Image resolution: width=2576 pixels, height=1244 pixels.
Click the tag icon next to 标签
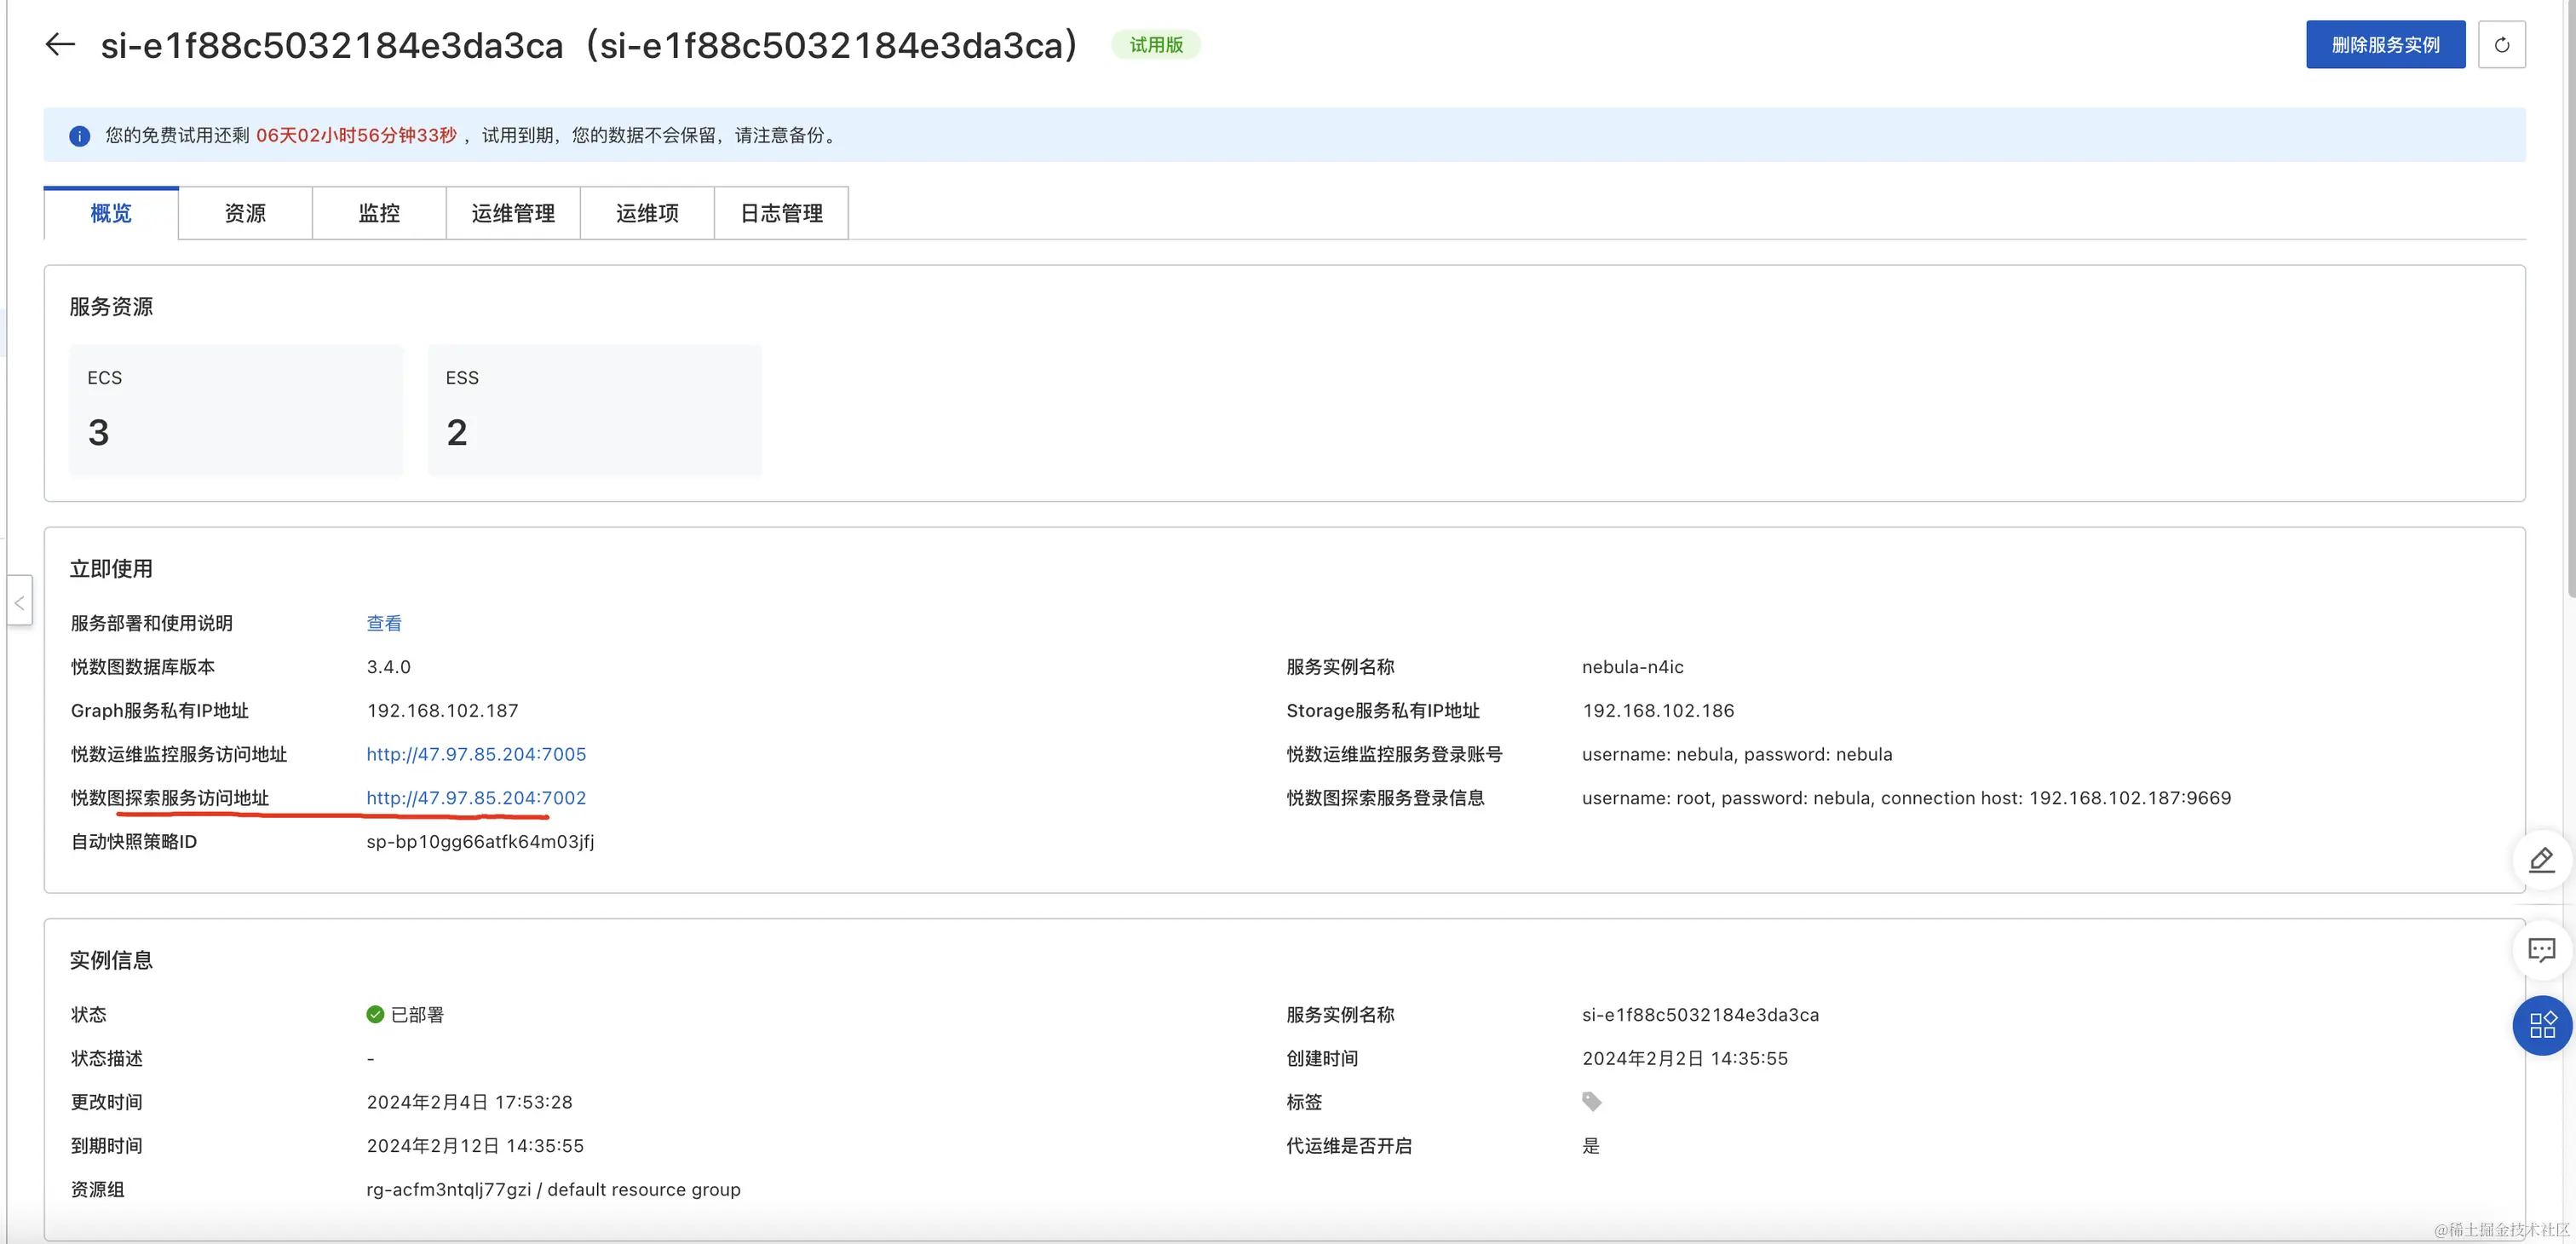[1591, 1102]
